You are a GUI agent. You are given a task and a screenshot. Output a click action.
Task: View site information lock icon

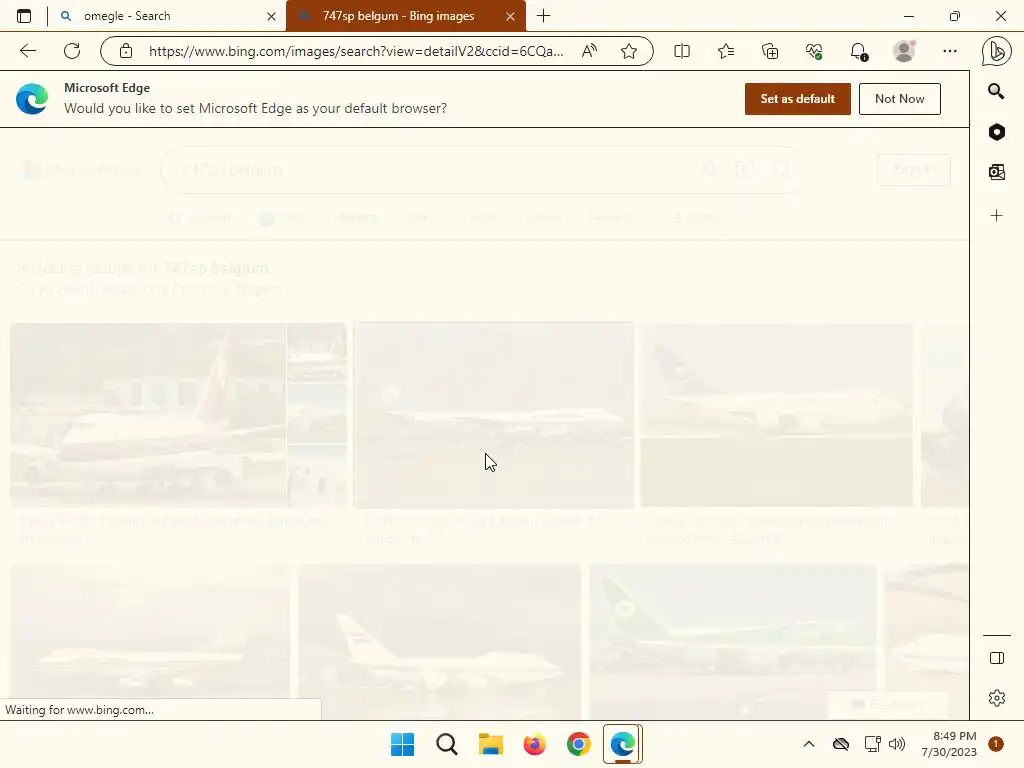pyautogui.click(x=126, y=51)
